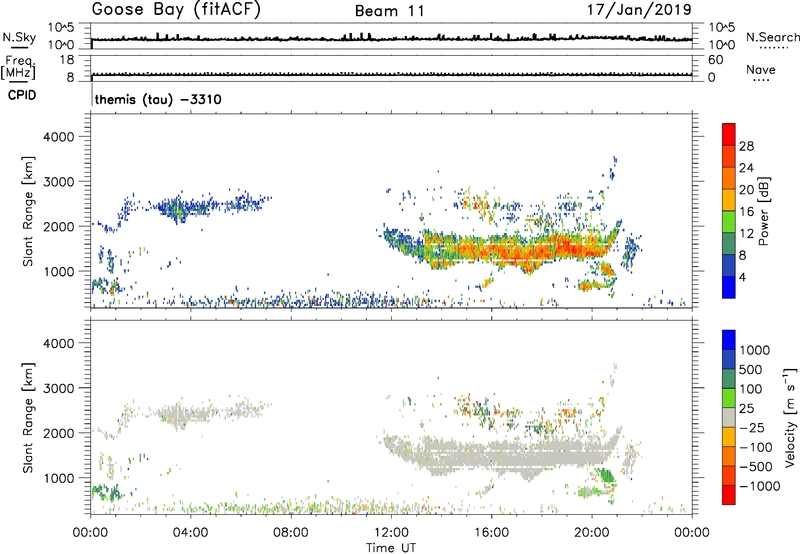Image resolution: width=800 pixels, height=554 pixels.
Task: Click the "08:00" time tick label
Action: click(x=291, y=533)
